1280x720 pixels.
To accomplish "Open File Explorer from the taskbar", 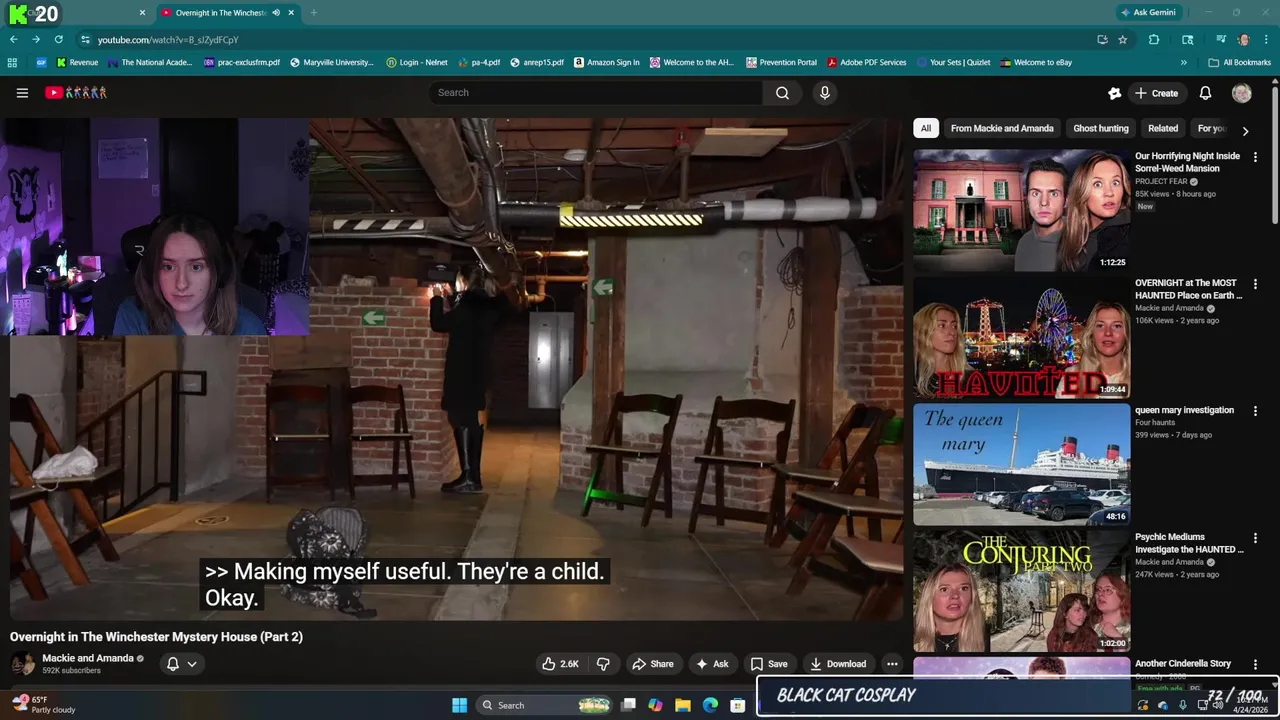I will pyautogui.click(x=682, y=705).
